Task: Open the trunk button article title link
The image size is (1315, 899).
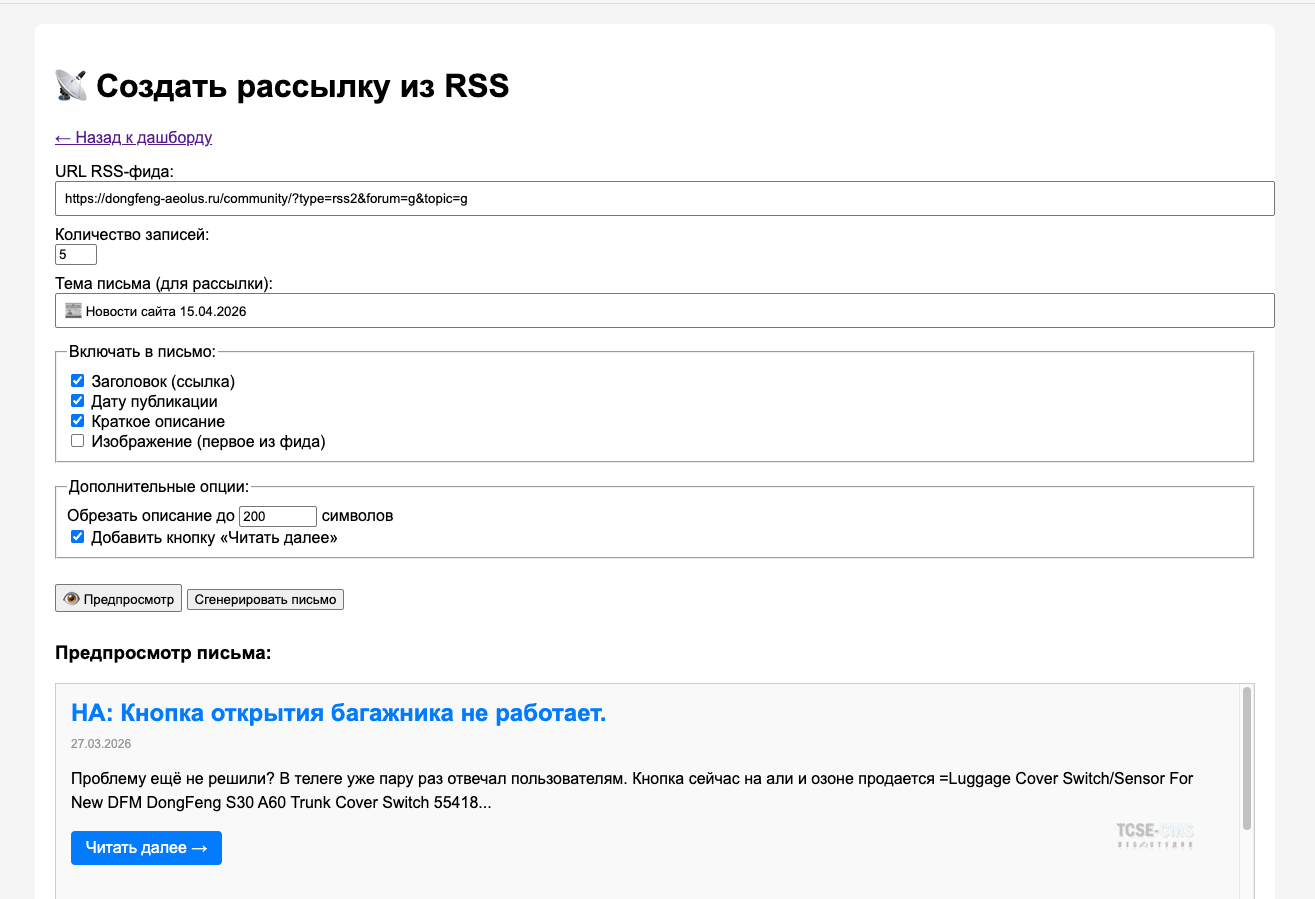Action: coord(338,713)
